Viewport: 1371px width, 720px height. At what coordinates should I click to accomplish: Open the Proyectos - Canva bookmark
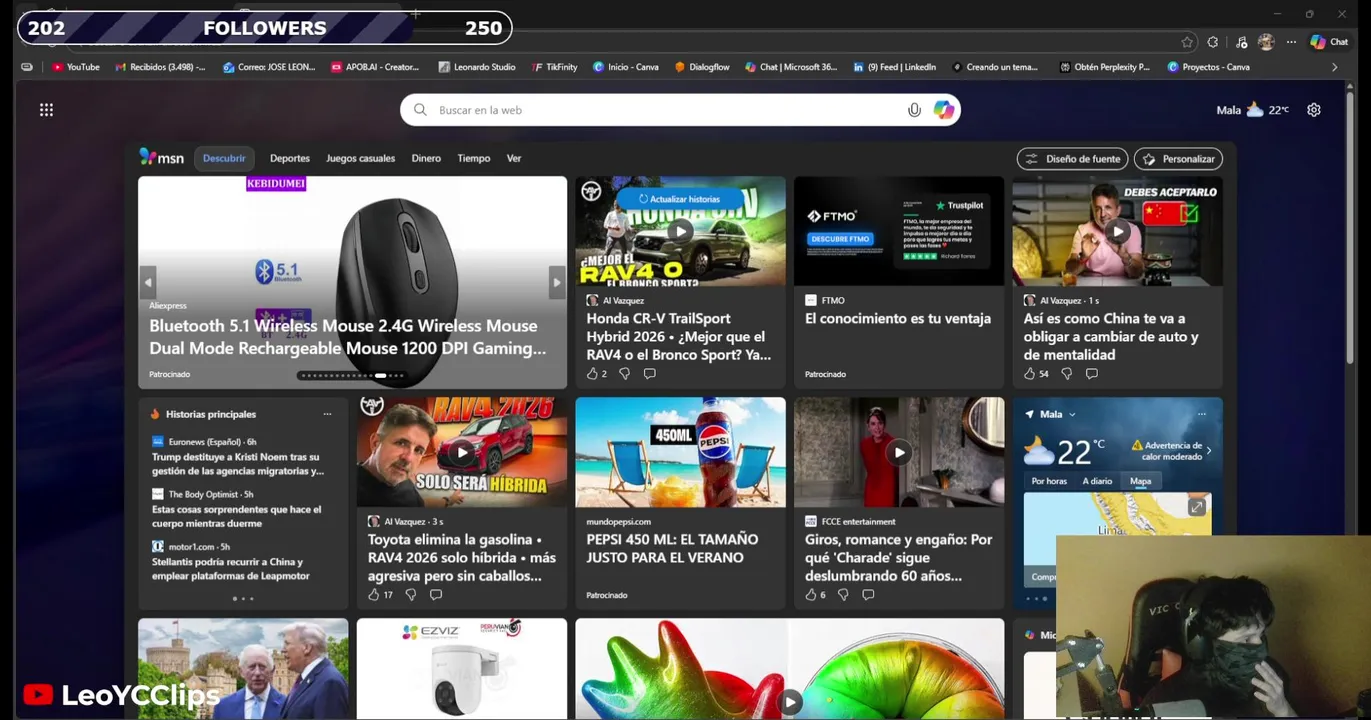(1209, 67)
